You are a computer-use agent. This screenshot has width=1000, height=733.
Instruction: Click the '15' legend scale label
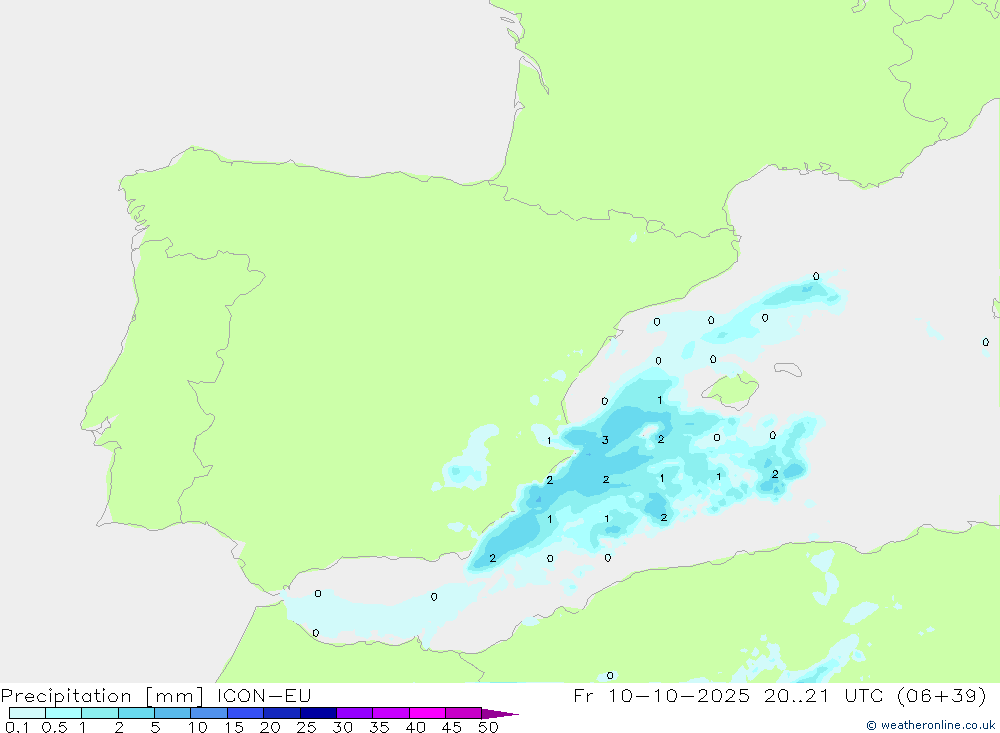pyautogui.click(x=234, y=727)
